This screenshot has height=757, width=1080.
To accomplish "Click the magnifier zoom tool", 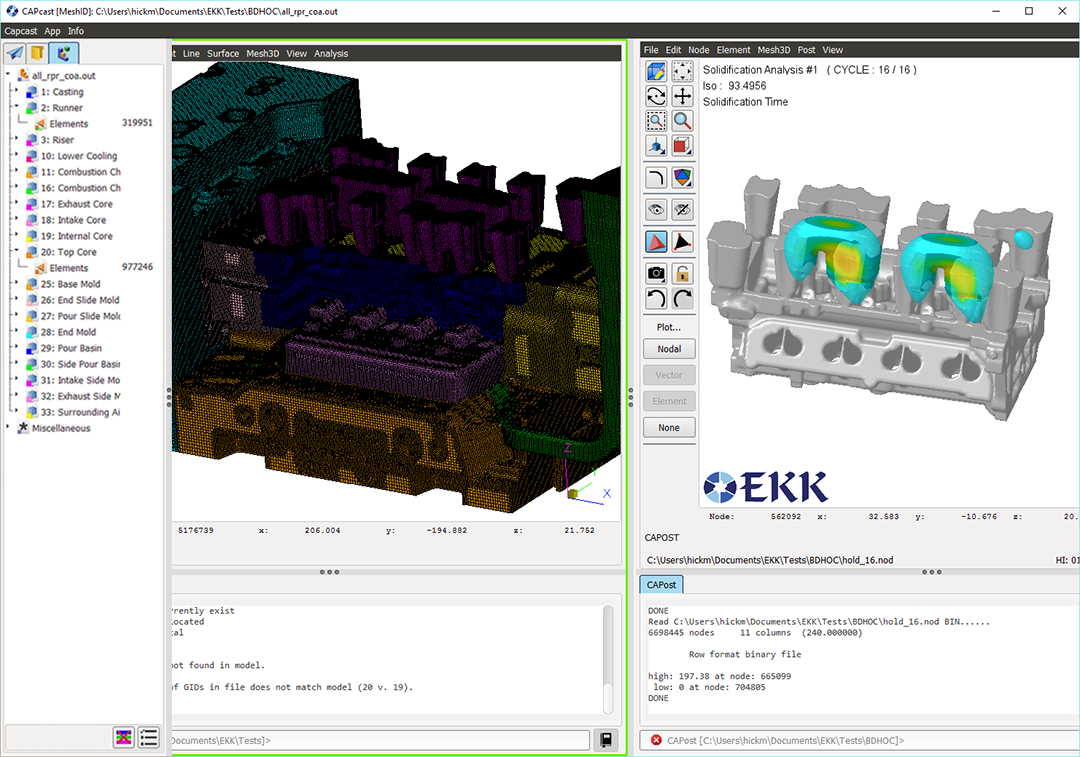I will tap(683, 121).
